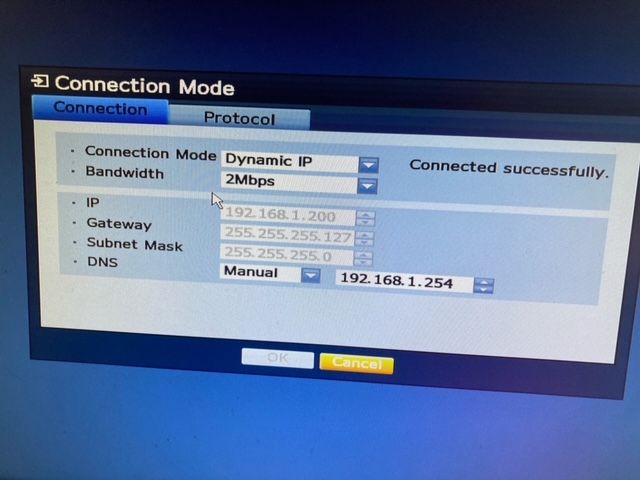The height and width of the screenshot is (480, 640).
Task: Click the Subnet Mask field 255.255.255.0
Action: point(287,256)
